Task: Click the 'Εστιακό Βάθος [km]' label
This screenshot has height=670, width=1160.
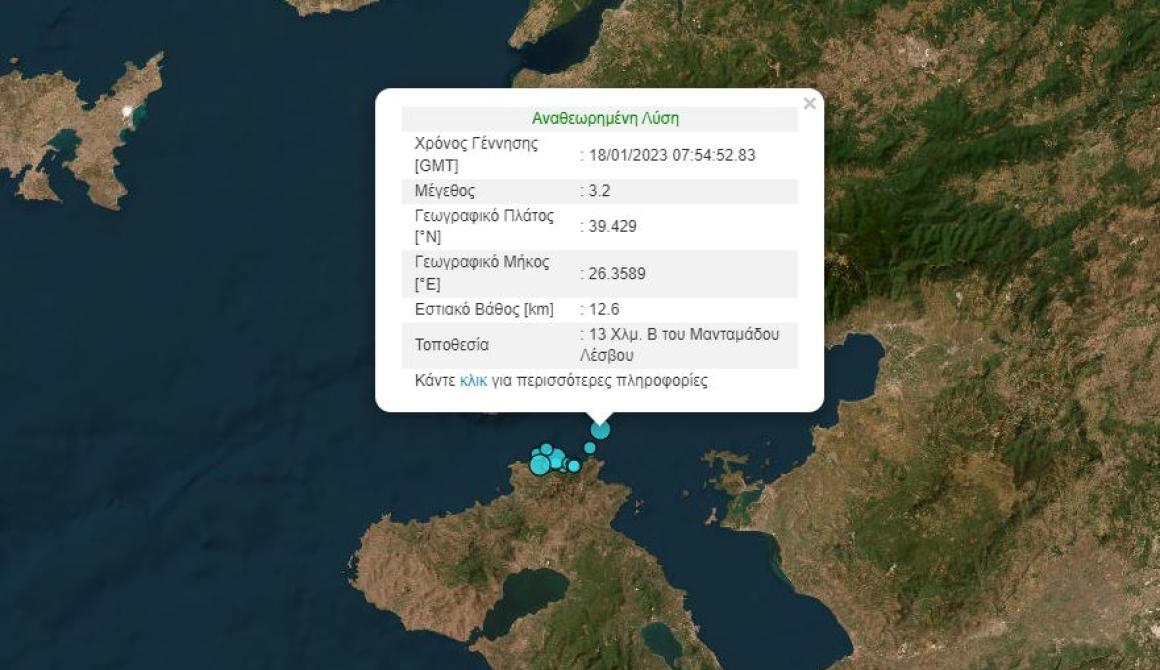Action: point(484,309)
